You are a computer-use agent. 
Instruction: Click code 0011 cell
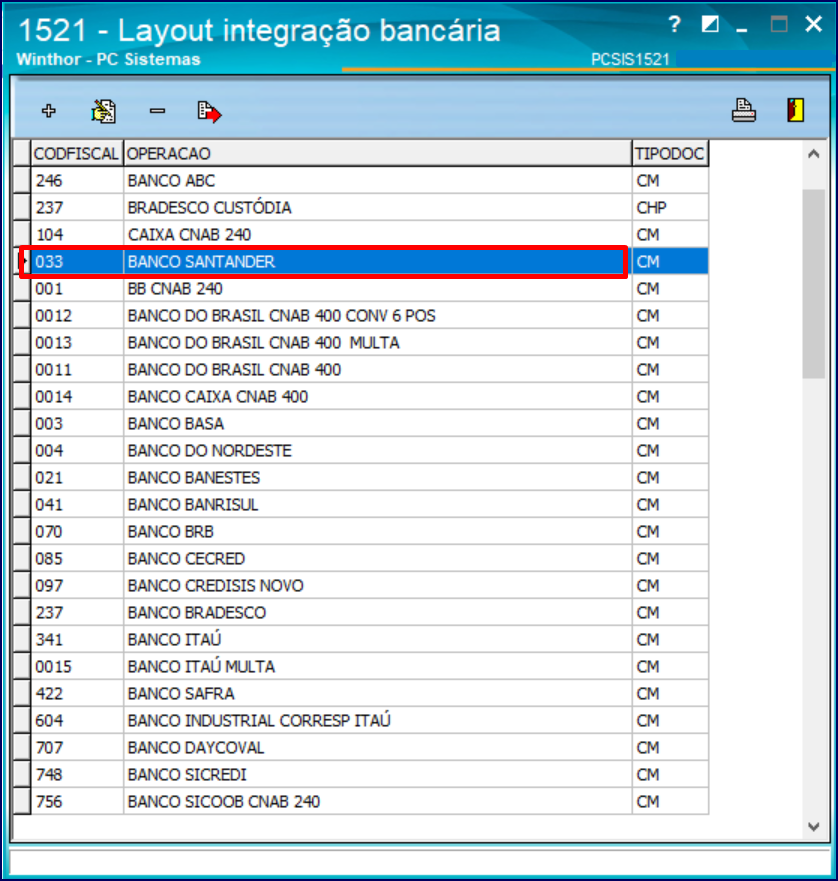pyautogui.click(x=77, y=369)
